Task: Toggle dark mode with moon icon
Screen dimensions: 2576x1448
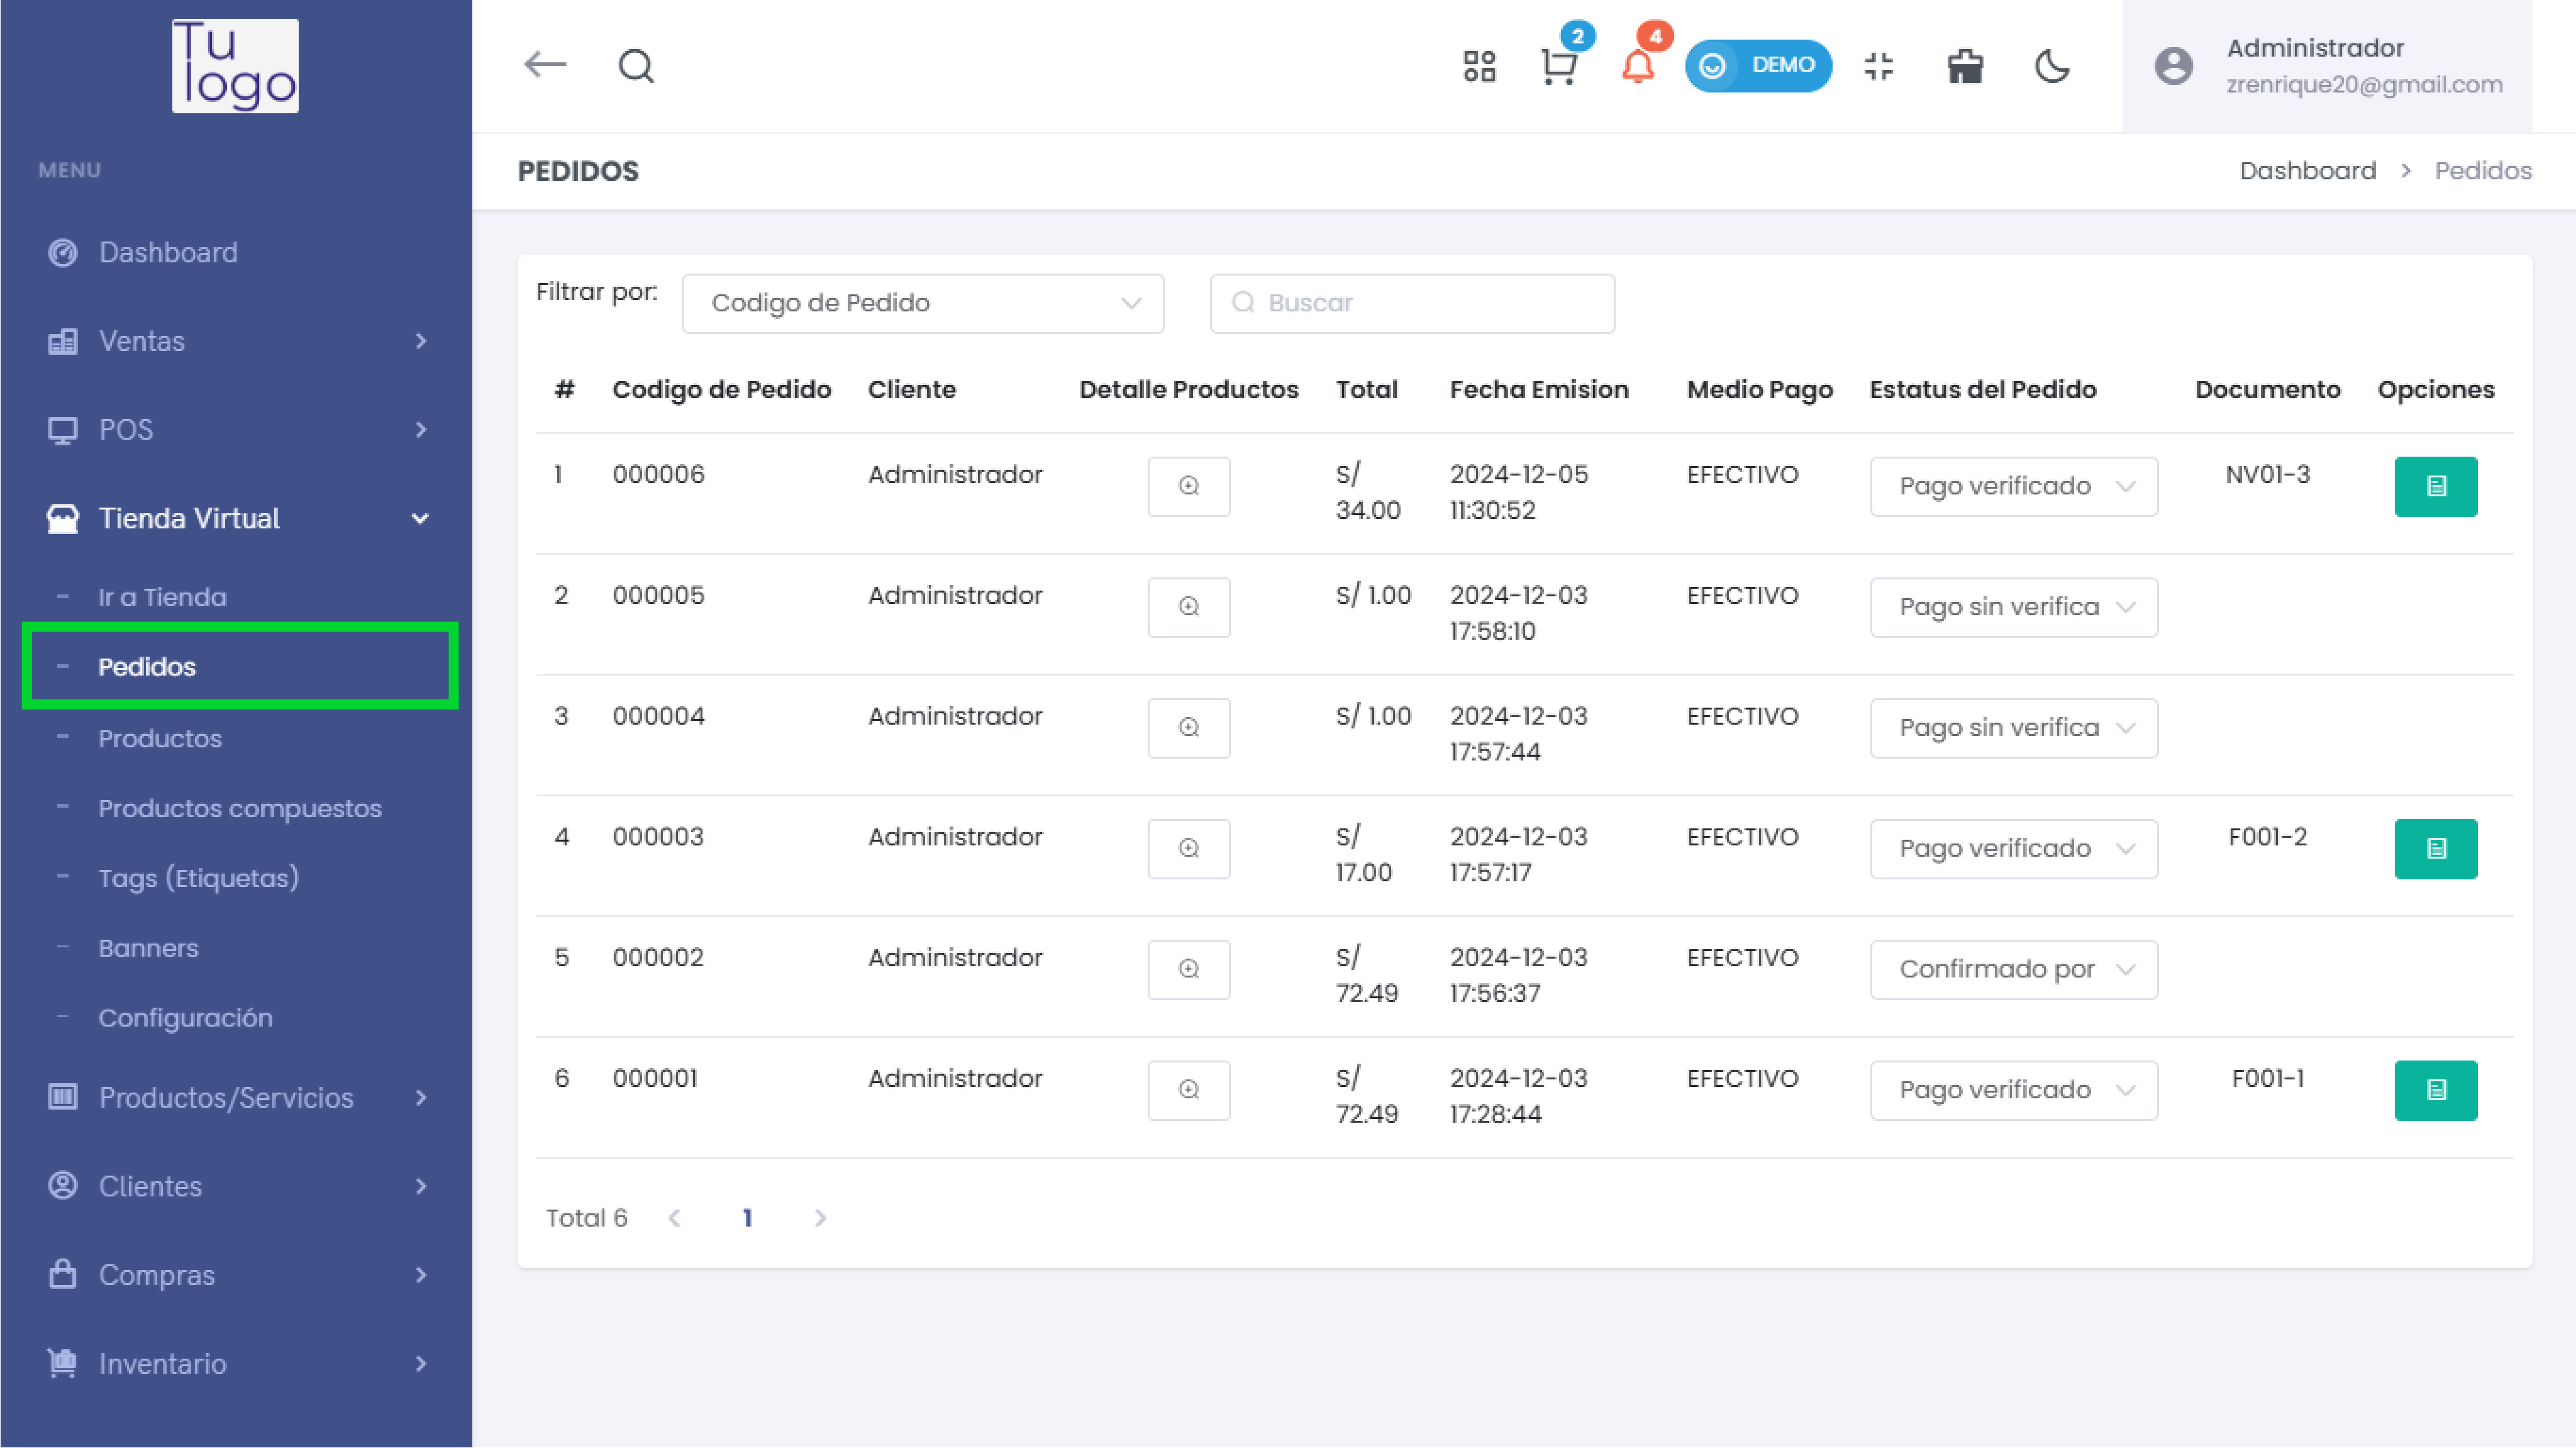Action: pyautogui.click(x=2052, y=67)
